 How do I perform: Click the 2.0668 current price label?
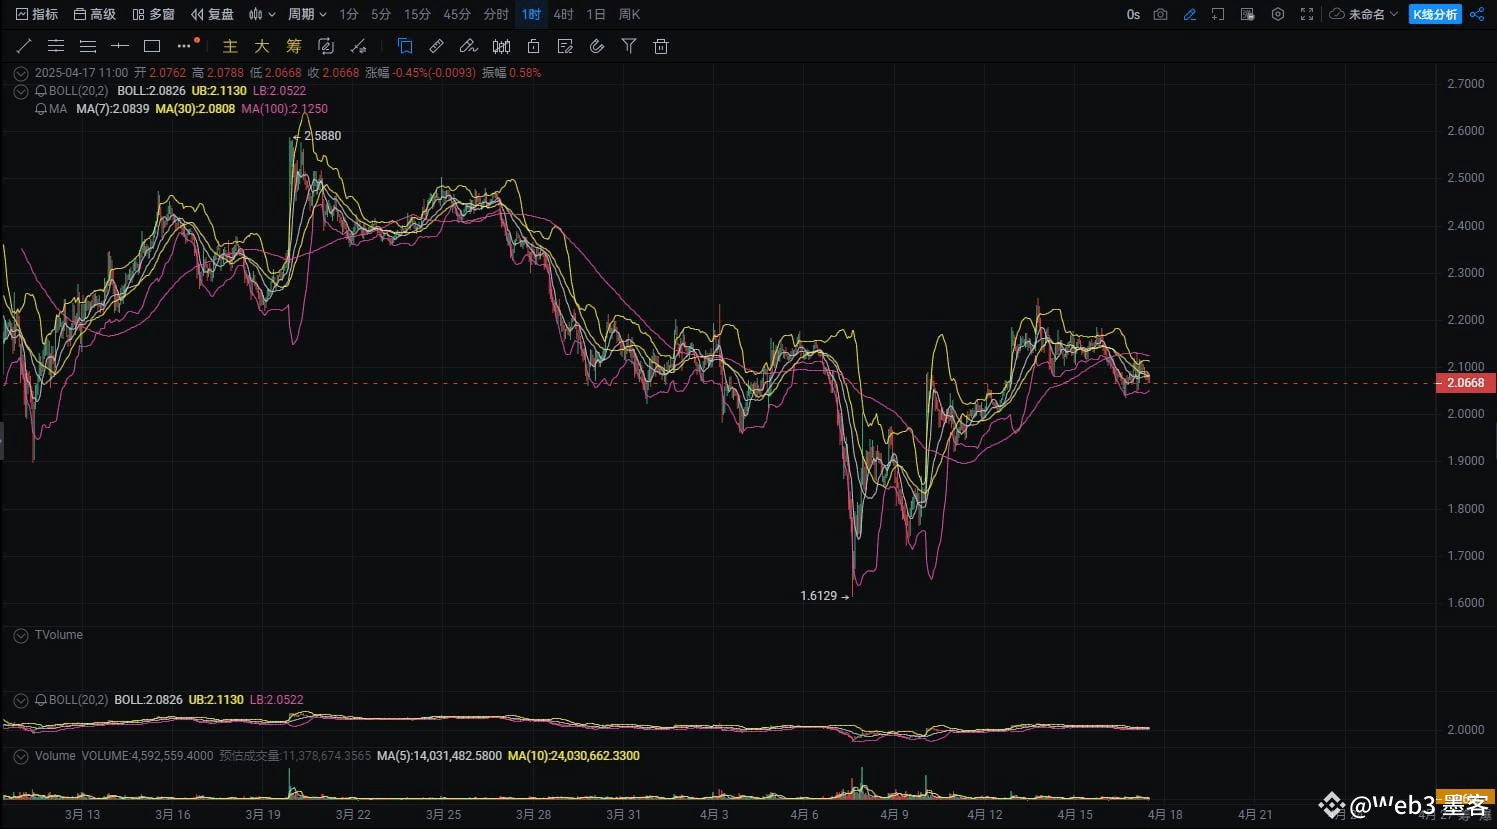pos(1465,383)
